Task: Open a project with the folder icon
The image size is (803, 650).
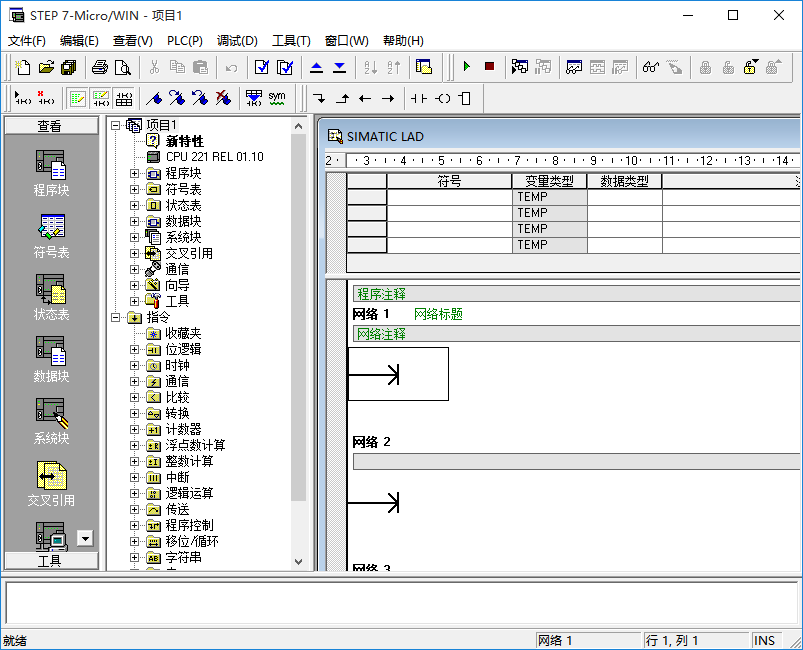Action: point(46,67)
